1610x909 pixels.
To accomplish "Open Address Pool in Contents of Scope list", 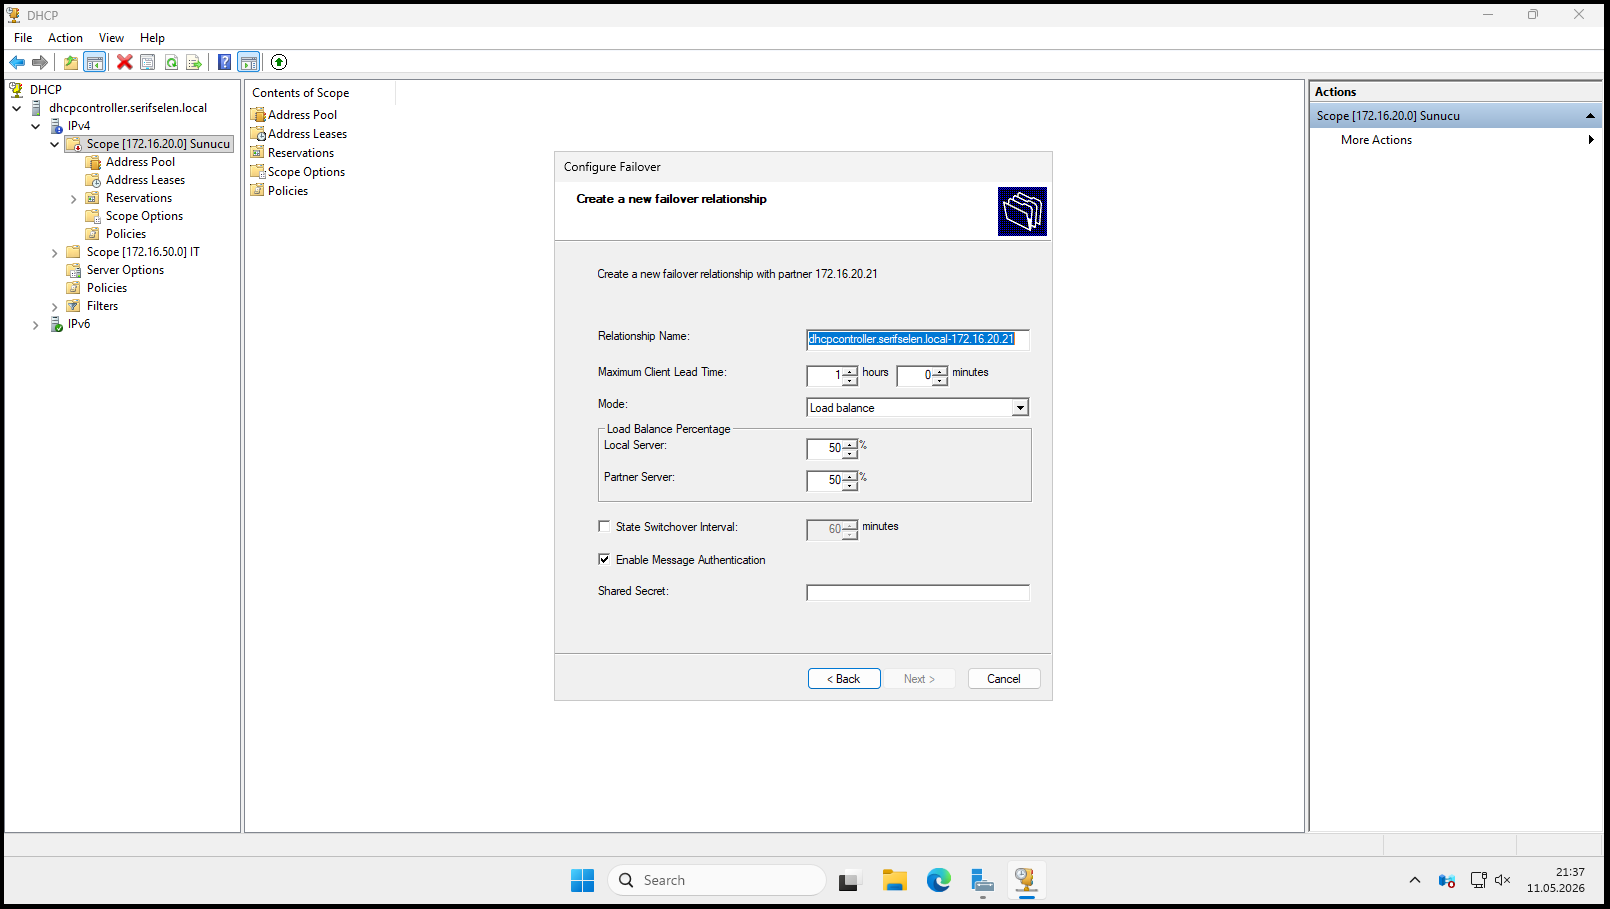I will click(302, 115).
